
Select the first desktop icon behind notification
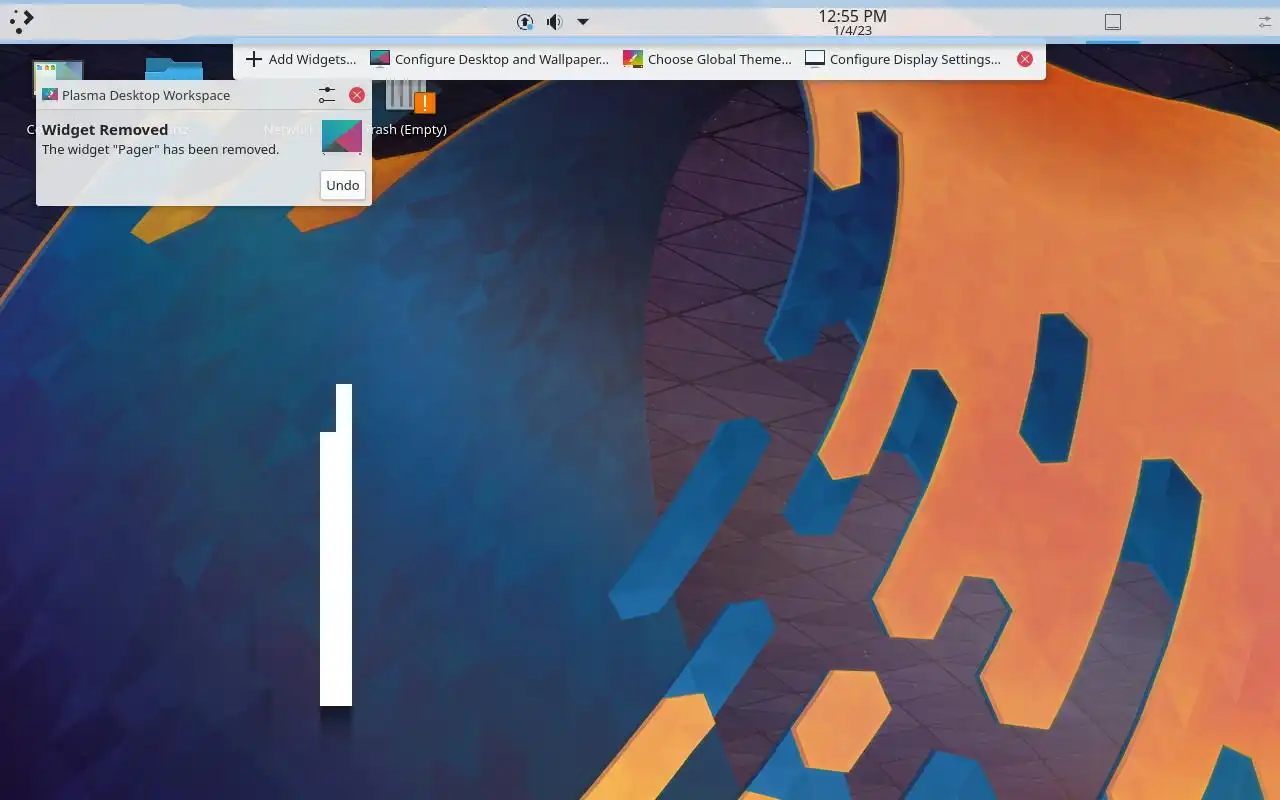pos(58,70)
